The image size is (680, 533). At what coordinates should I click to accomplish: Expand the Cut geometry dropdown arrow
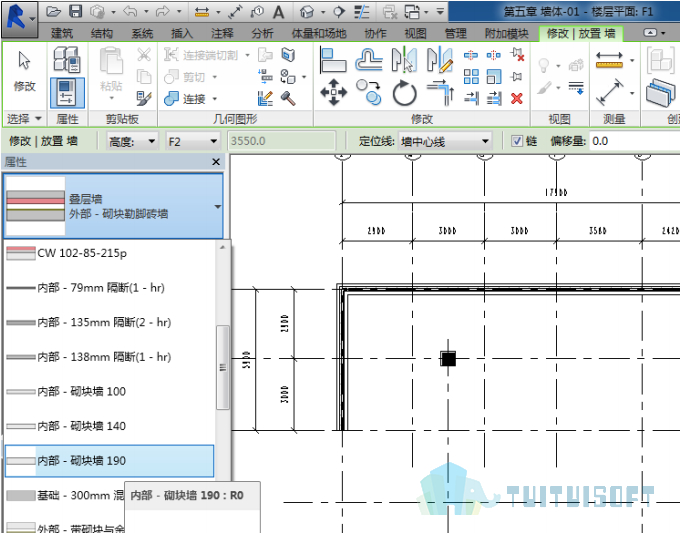(215, 77)
